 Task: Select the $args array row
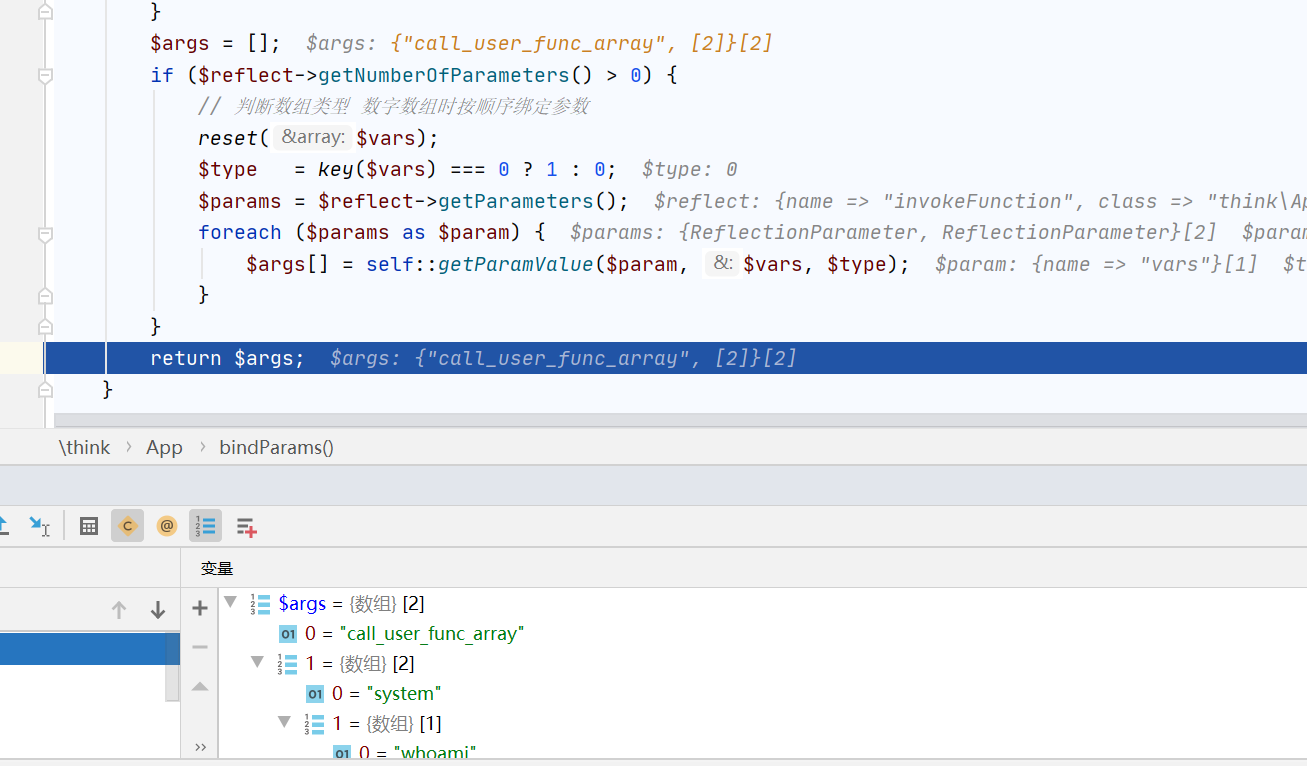coord(762,603)
